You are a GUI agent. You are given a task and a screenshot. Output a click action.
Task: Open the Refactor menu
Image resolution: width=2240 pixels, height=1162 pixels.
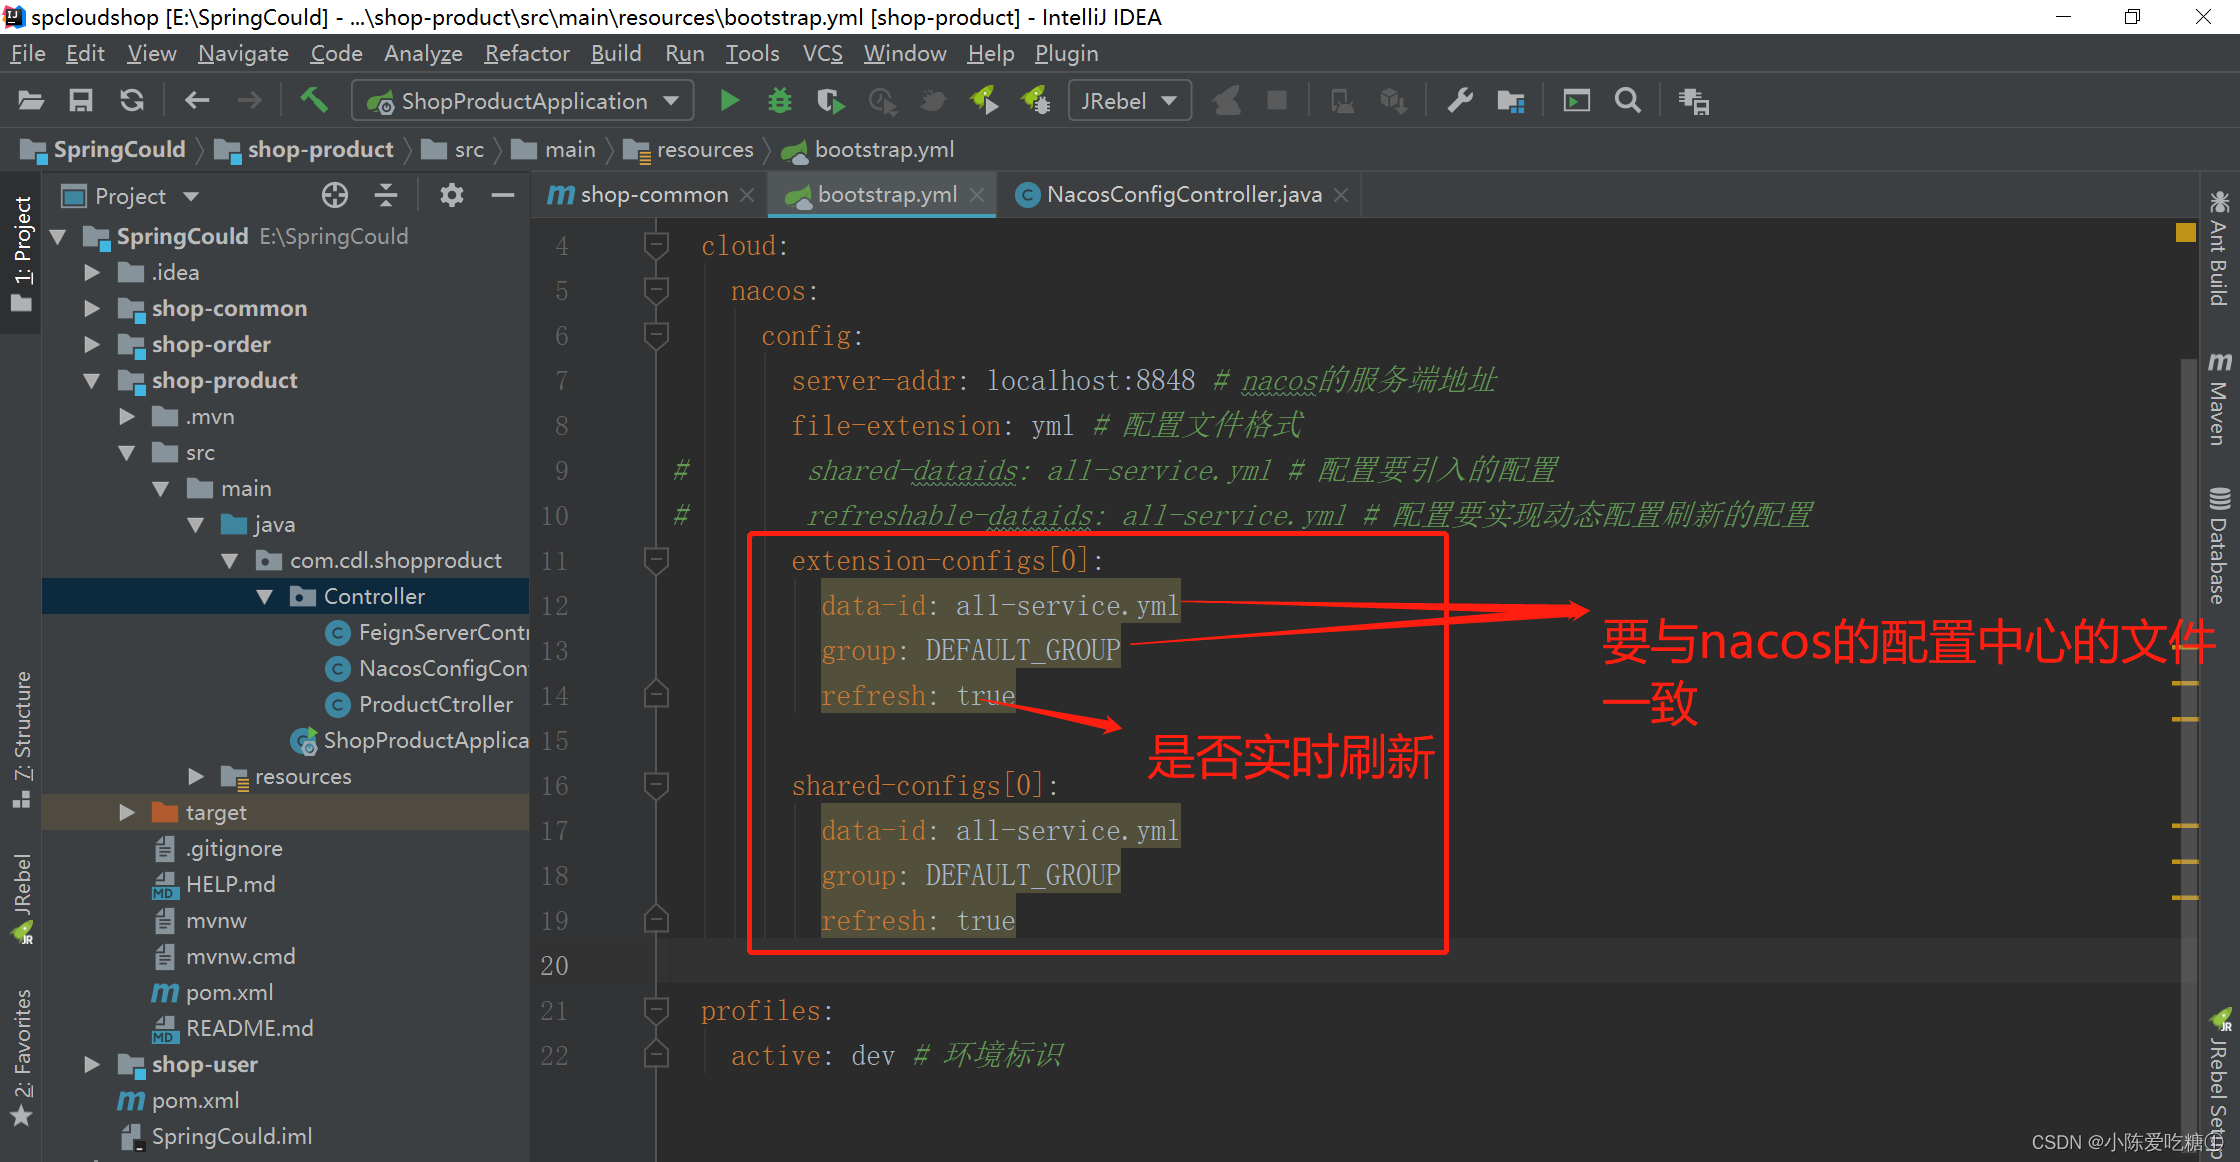click(x=526, y=54)
